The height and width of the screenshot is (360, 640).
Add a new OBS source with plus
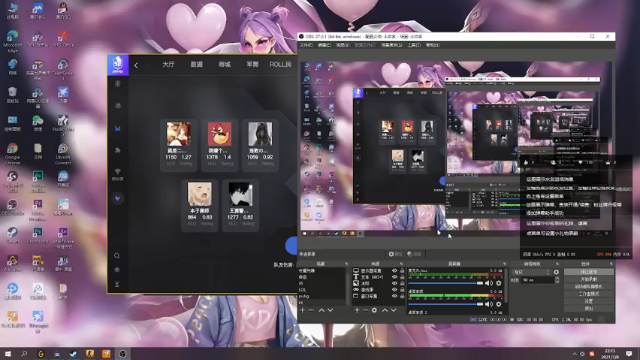point(357,310)
